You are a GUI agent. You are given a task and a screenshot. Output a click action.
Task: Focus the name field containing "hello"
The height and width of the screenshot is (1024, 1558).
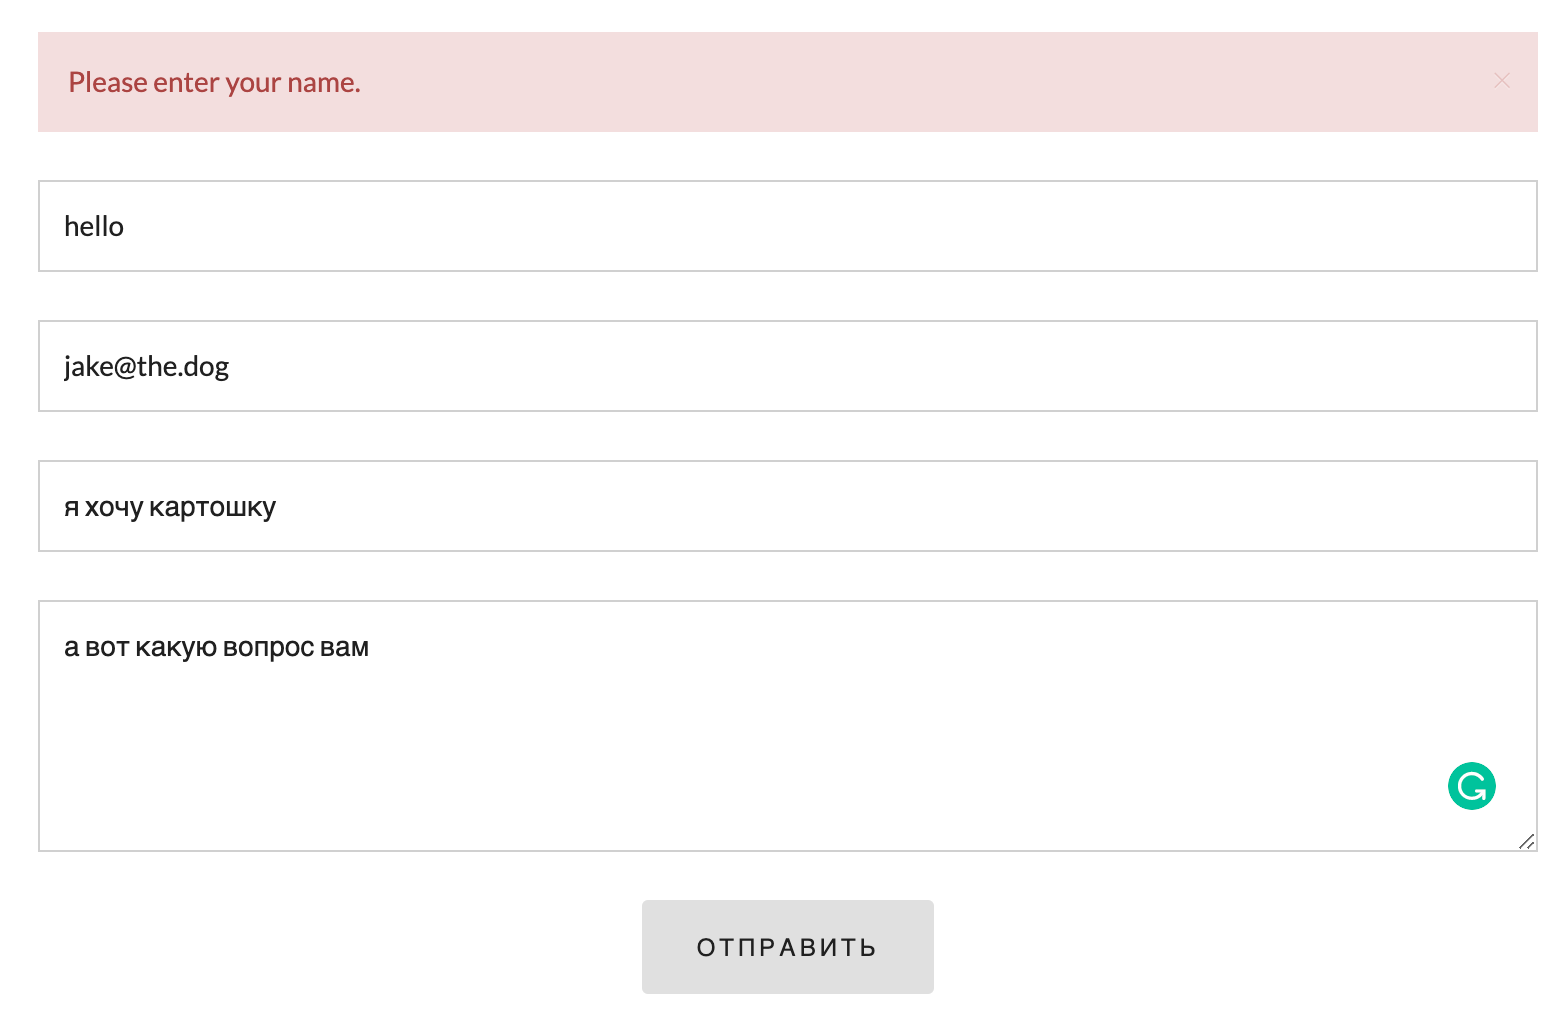point(787,226)
